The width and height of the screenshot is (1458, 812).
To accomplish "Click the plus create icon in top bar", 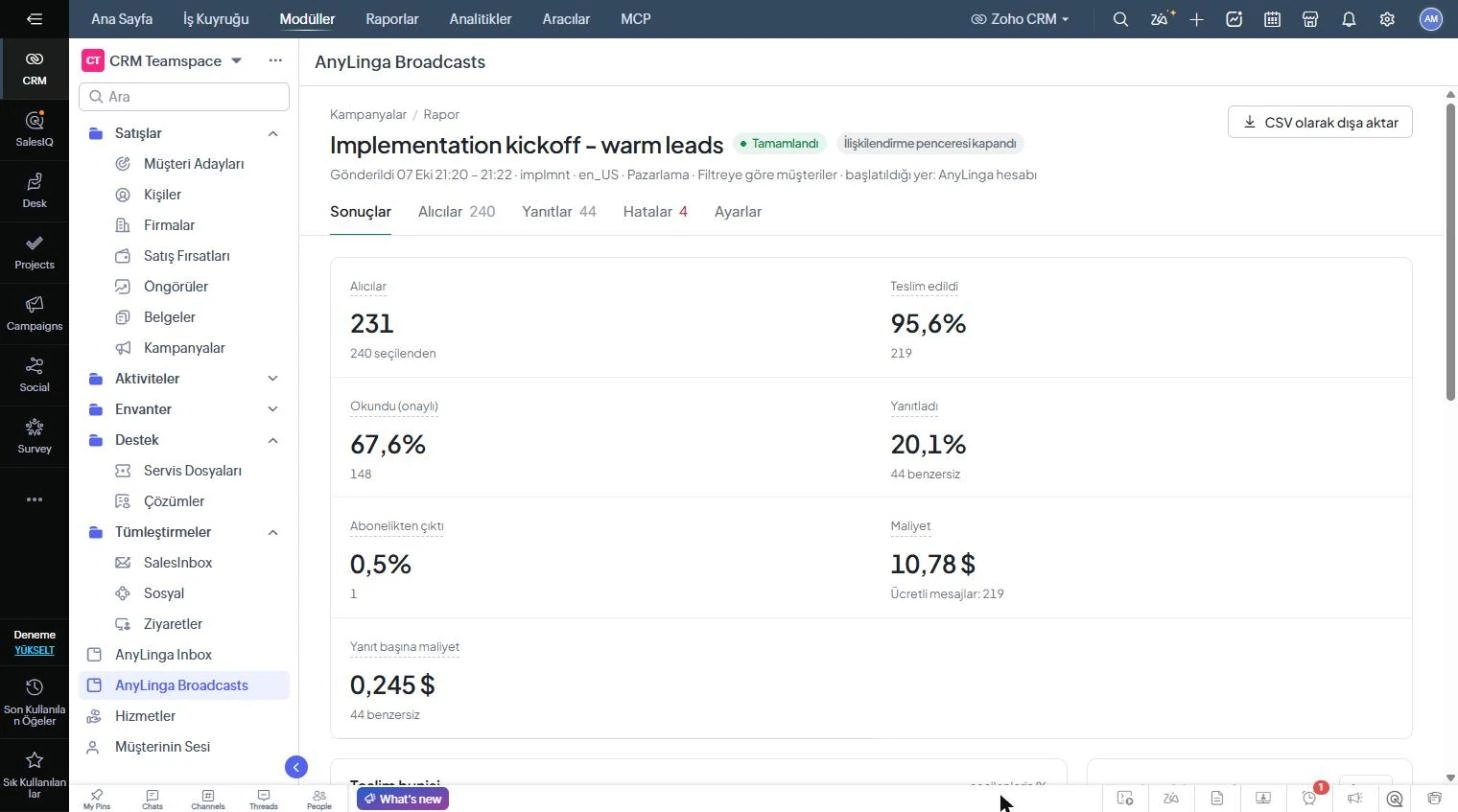I will 1197,19.
